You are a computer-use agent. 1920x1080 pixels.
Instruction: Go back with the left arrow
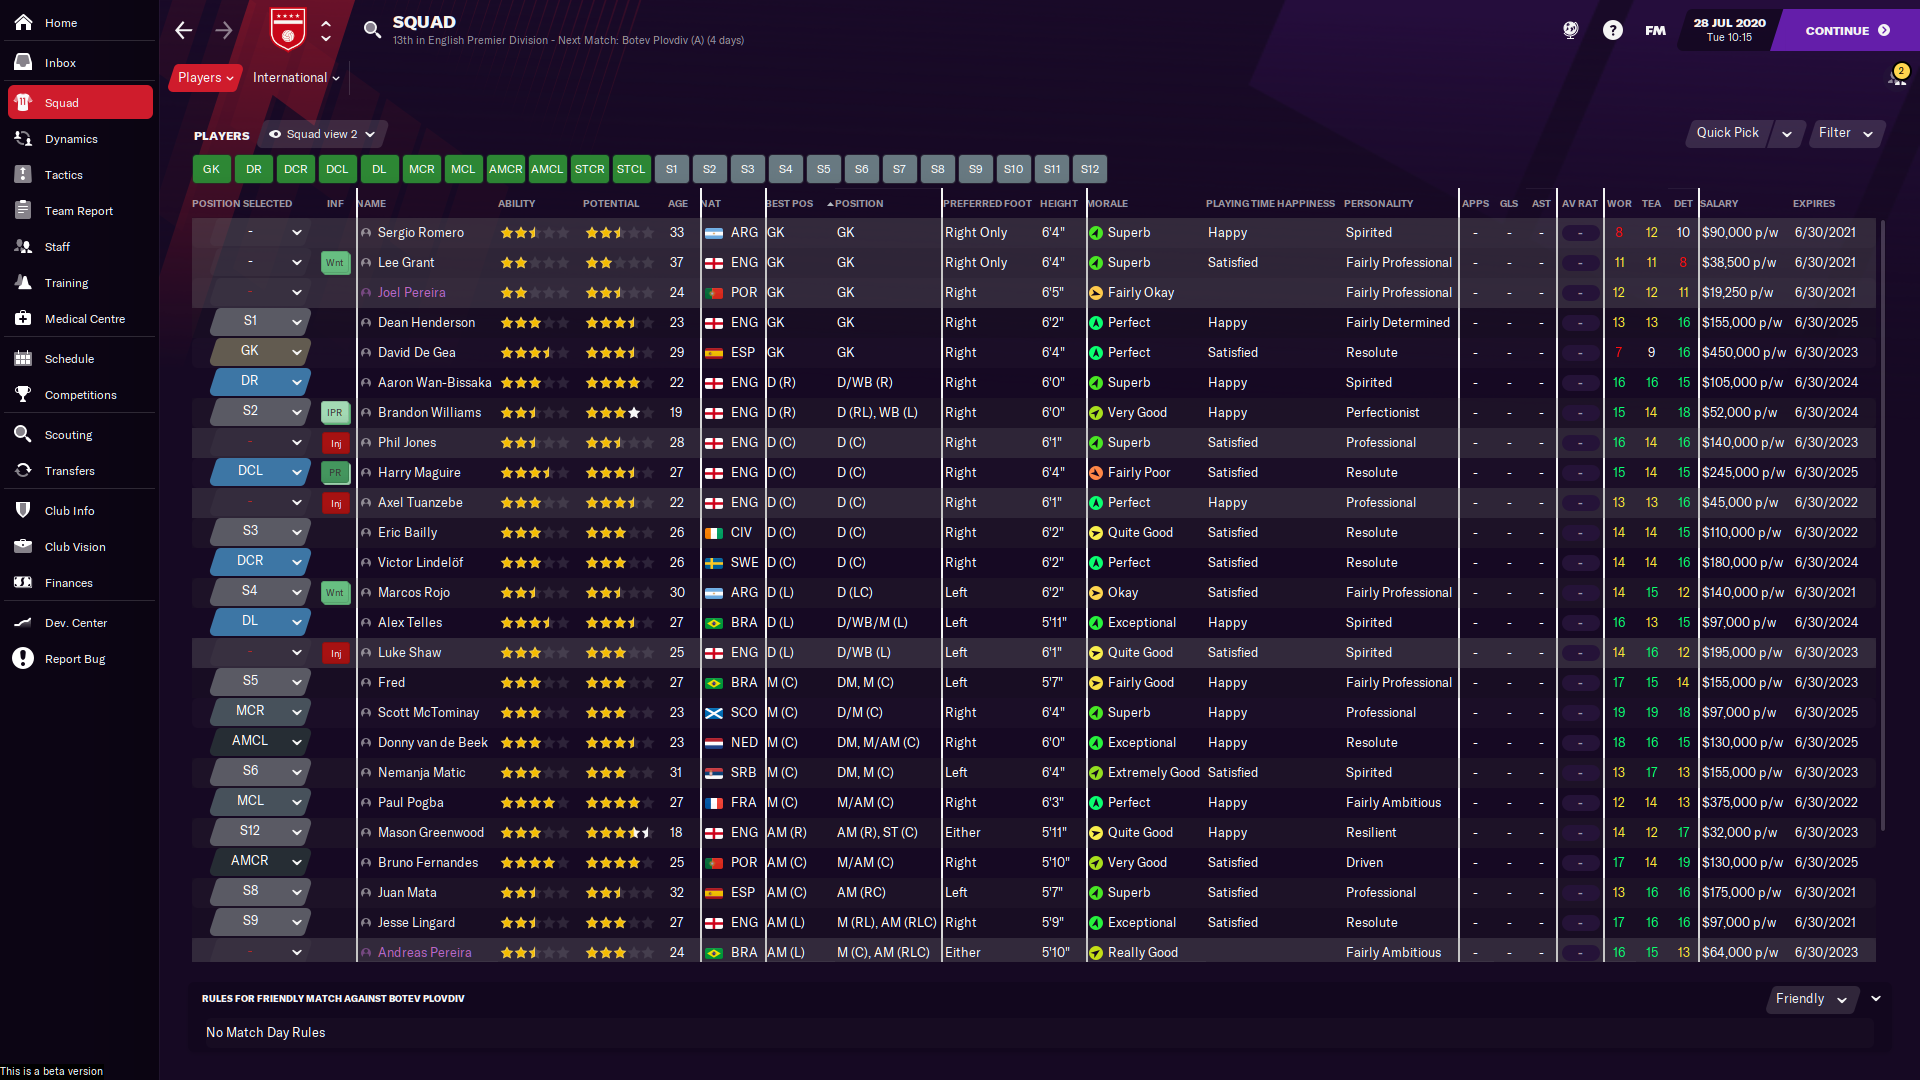coord(184,30)
